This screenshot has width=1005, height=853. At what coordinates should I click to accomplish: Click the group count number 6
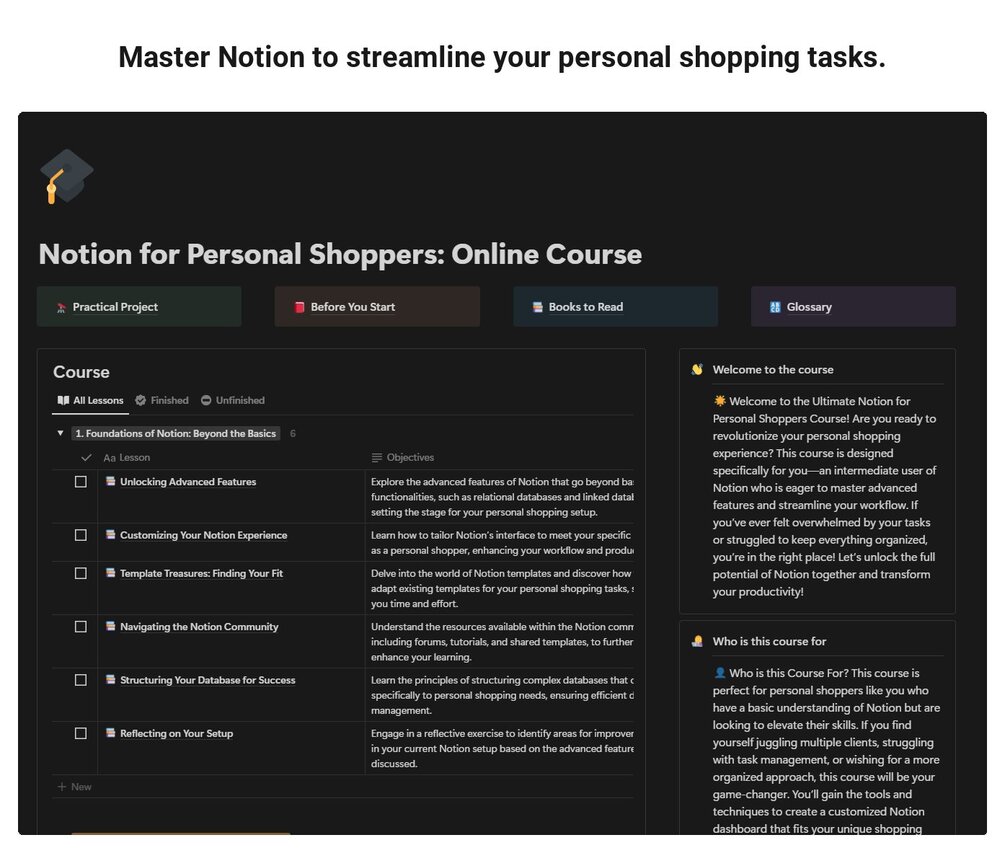pos(293,433)
